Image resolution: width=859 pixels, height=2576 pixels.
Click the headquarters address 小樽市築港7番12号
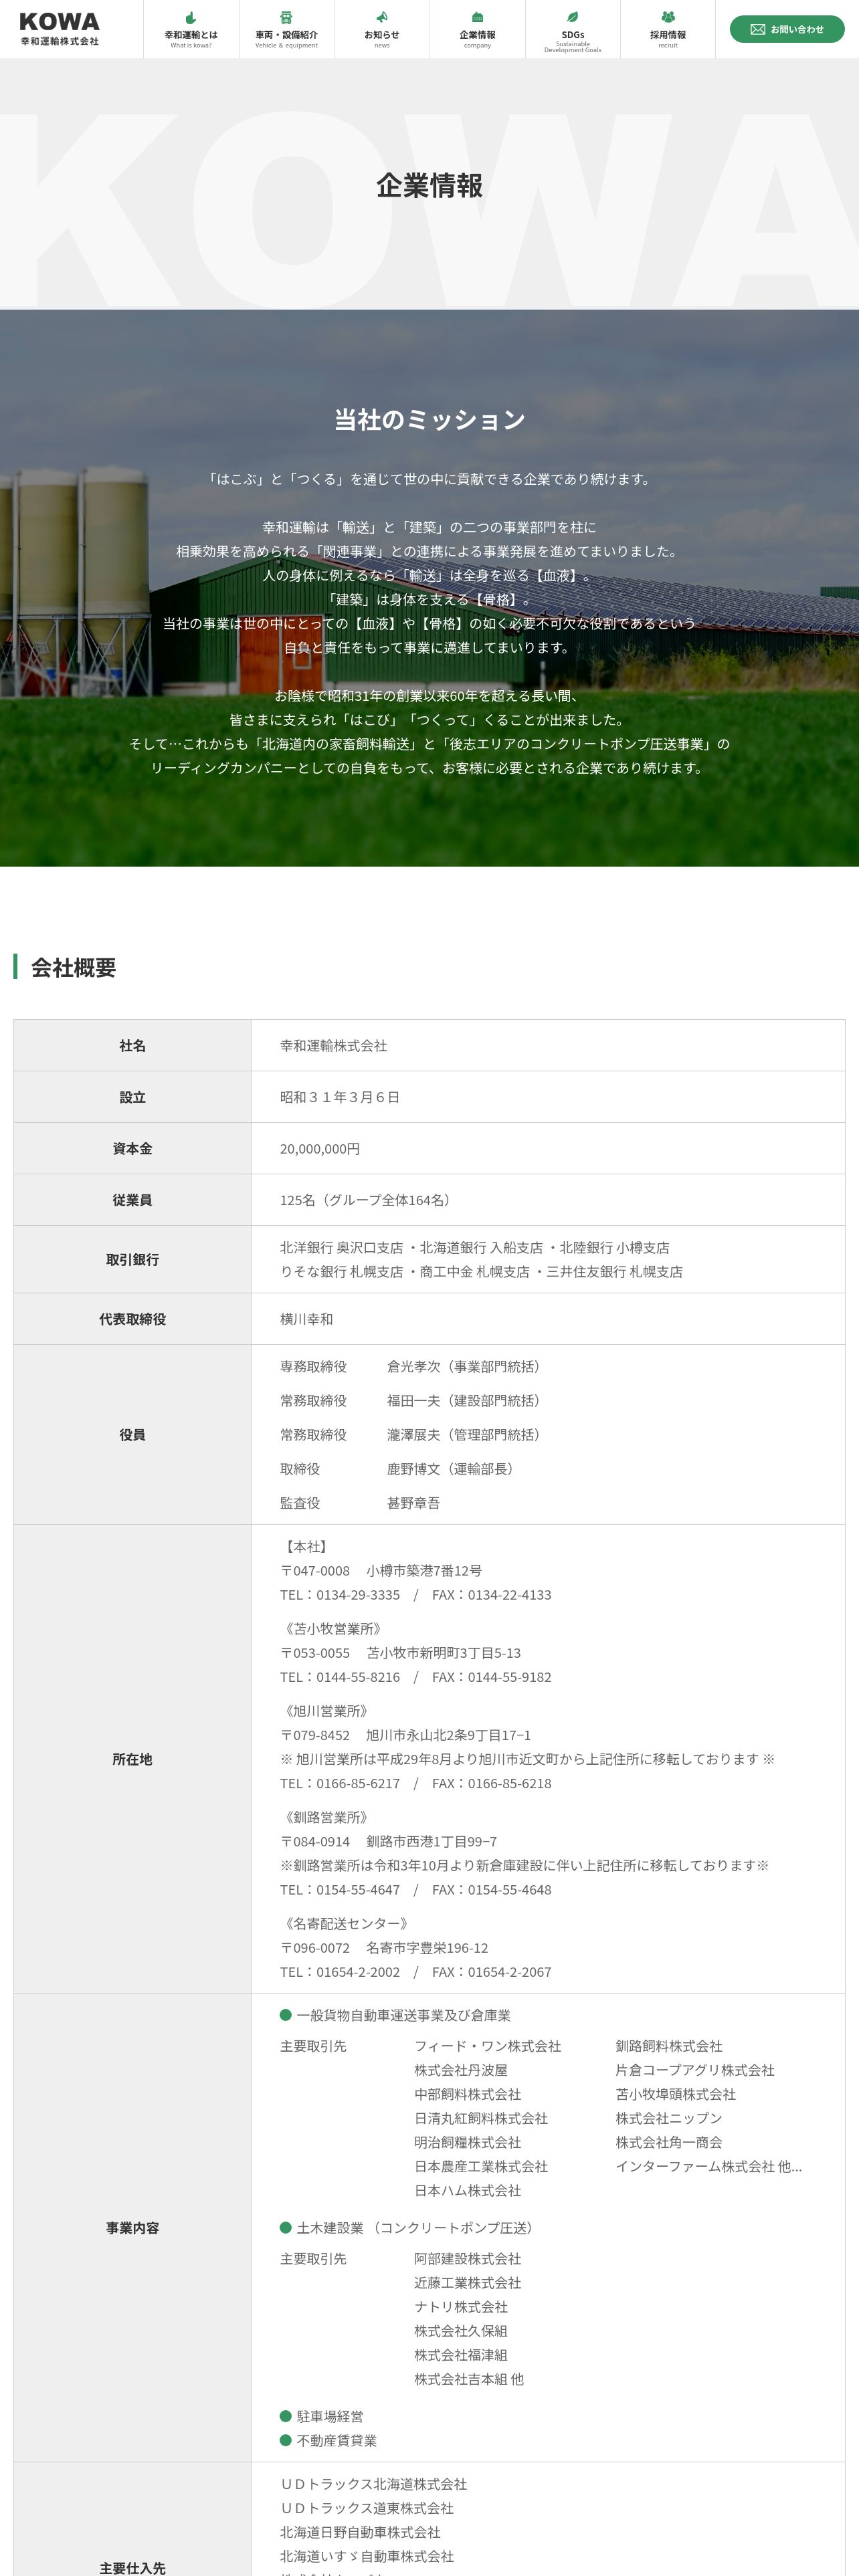pos(424,1571)
